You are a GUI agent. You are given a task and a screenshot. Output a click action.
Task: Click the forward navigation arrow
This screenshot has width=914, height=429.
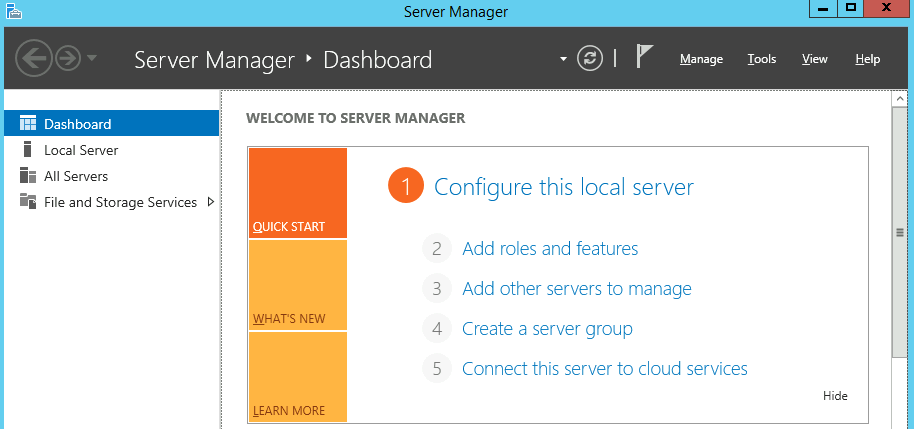click(68, 59)
